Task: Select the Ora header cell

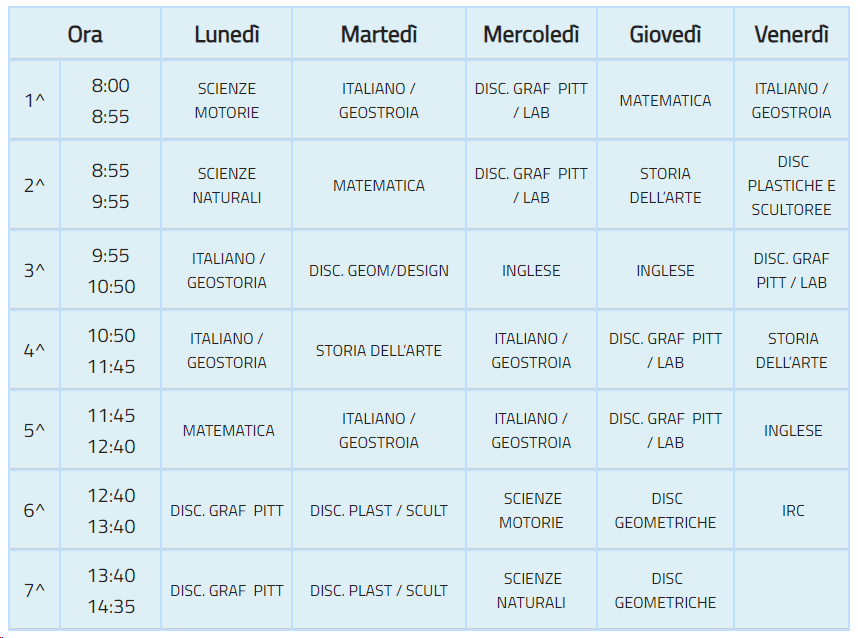Action: pos(85,34)
